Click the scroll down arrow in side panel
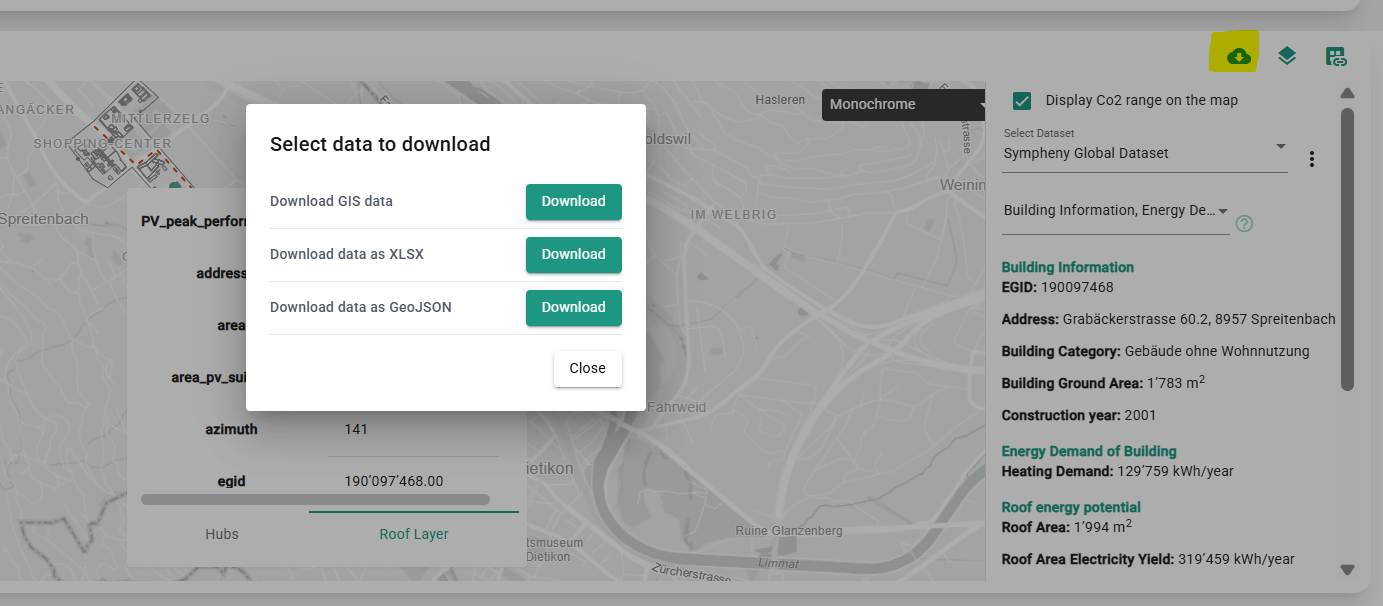 pos(1347,570)
